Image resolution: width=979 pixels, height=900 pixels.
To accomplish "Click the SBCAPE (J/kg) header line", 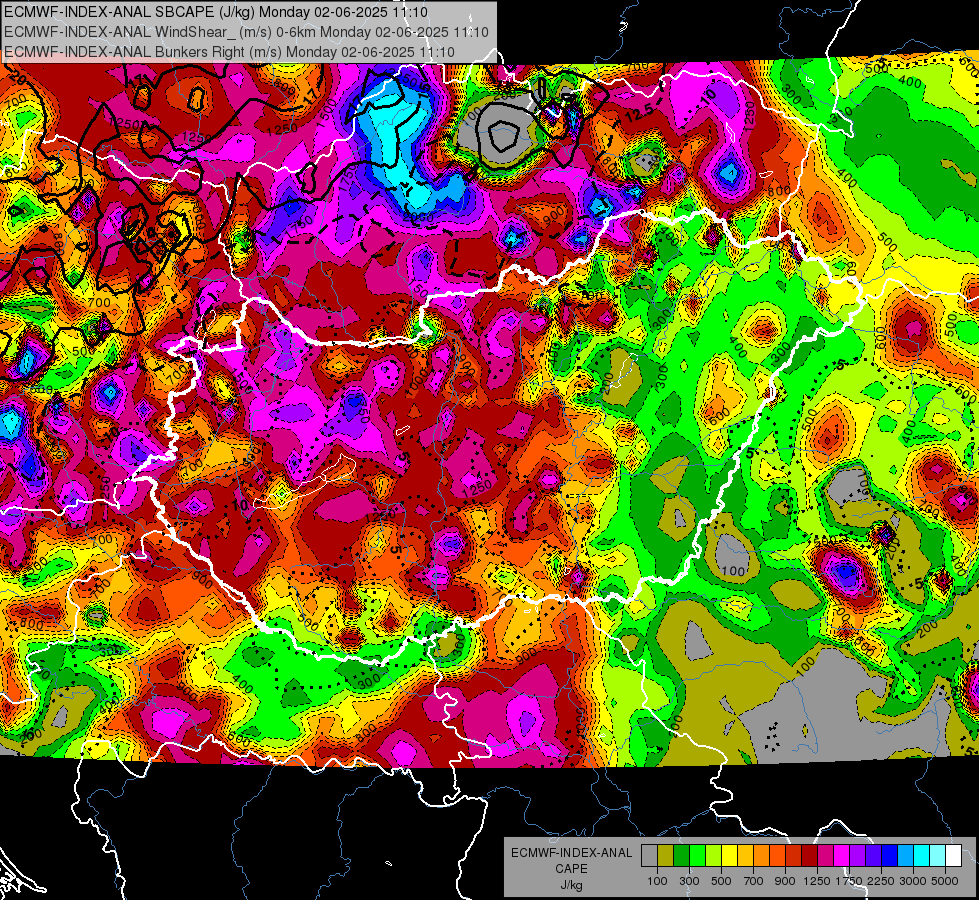I will (x=216, y=12).
